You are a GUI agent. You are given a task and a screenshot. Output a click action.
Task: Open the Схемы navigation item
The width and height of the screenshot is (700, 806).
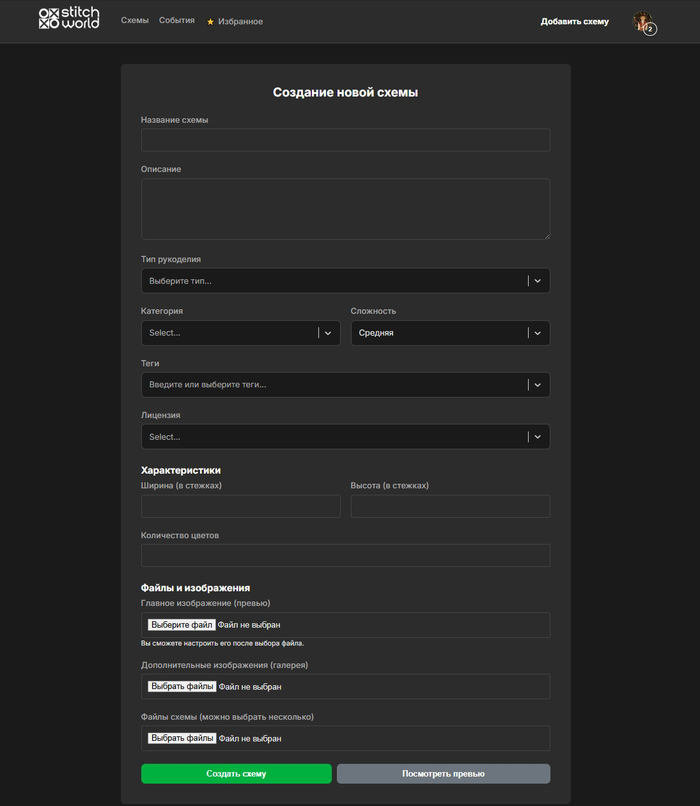point(135,21)
